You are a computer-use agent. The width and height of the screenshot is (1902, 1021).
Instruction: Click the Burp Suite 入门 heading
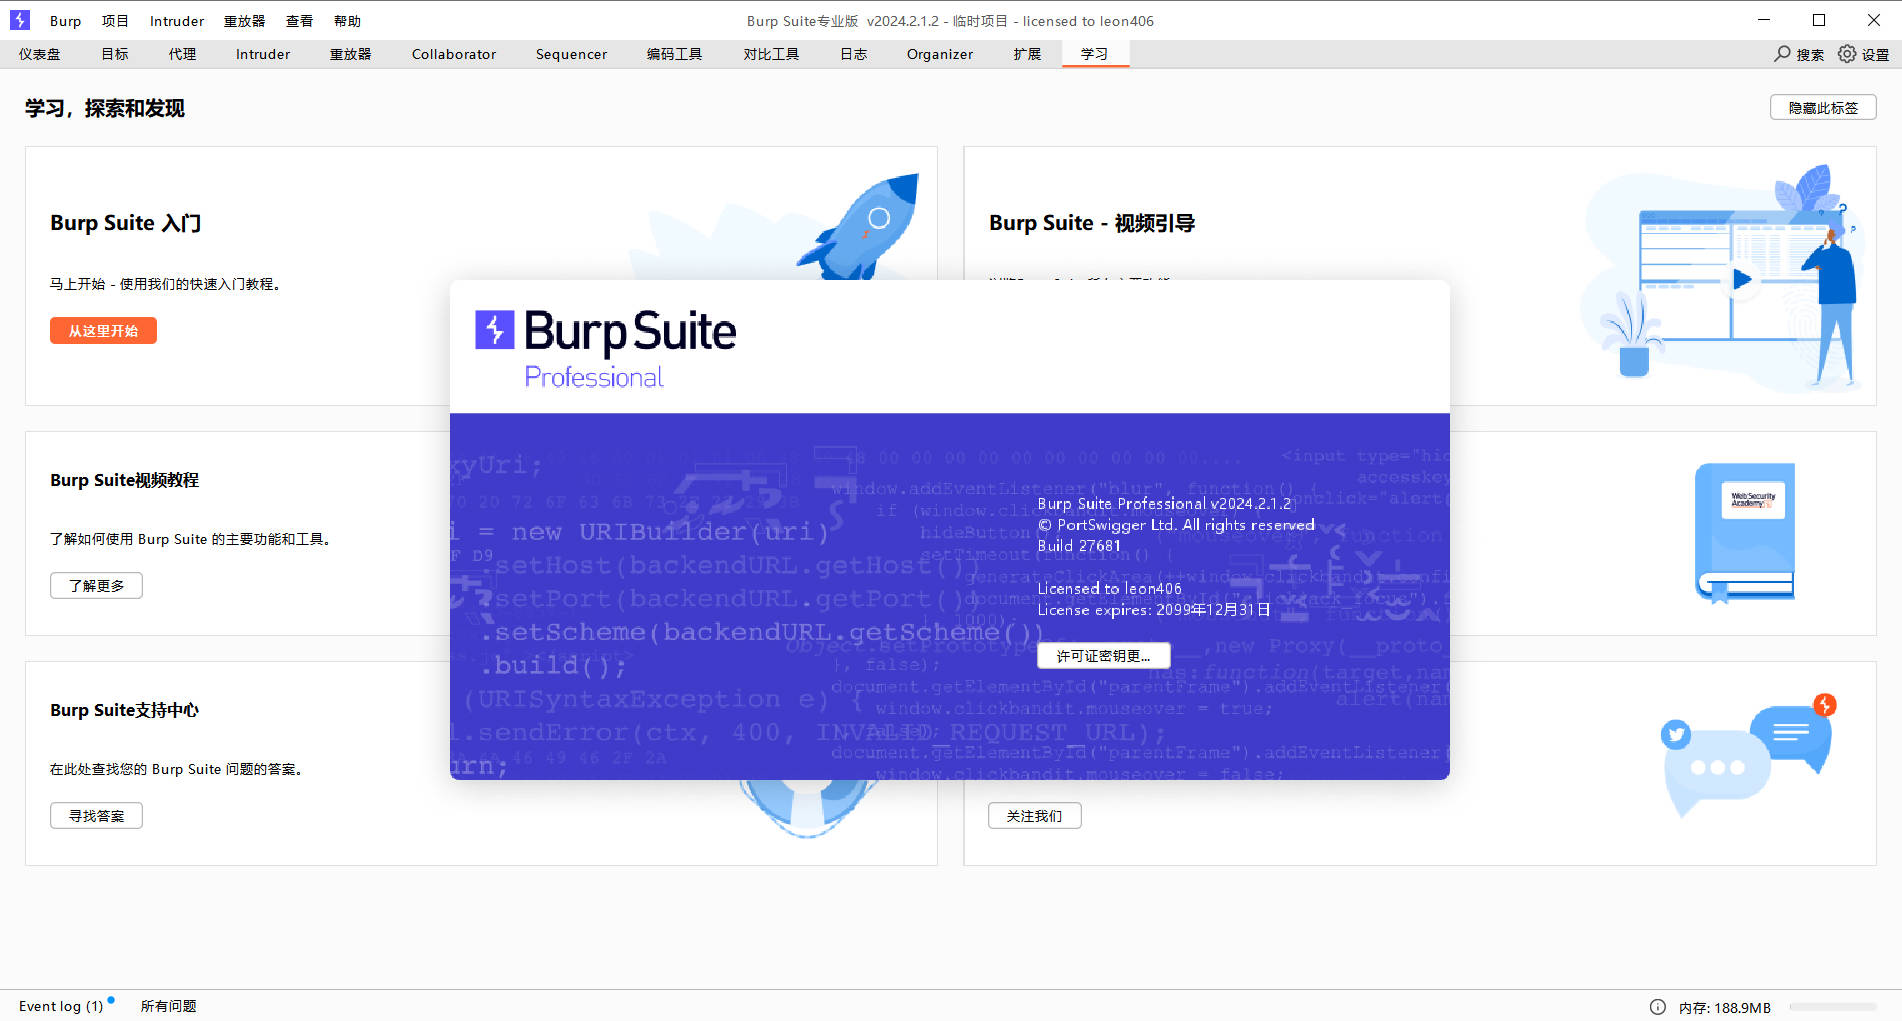(126, 223)
